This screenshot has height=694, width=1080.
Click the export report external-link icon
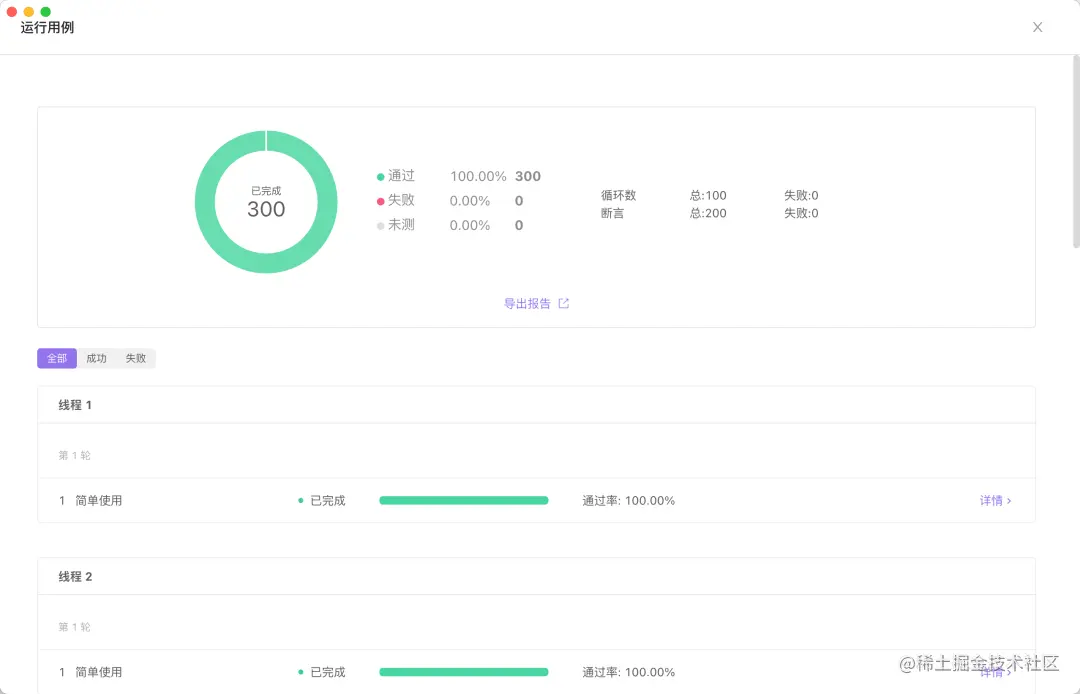coord(563,303)
